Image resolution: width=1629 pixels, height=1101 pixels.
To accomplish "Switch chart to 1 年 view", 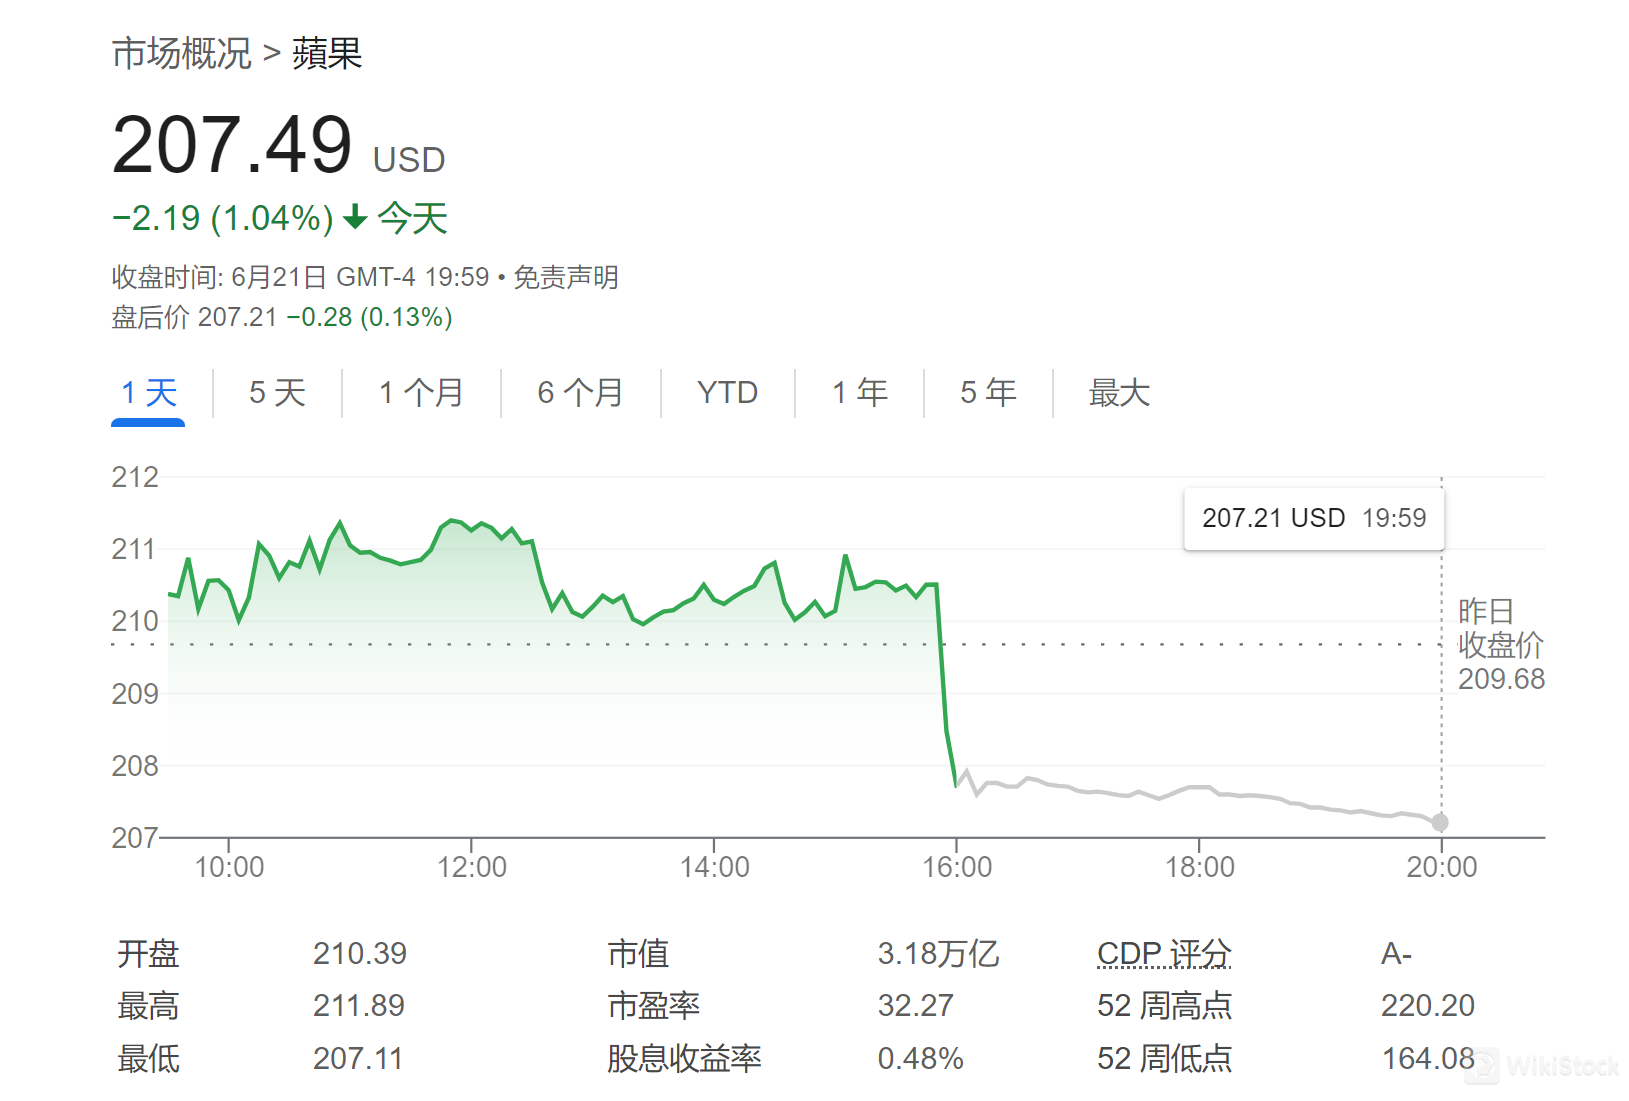I will click(859, 393).
